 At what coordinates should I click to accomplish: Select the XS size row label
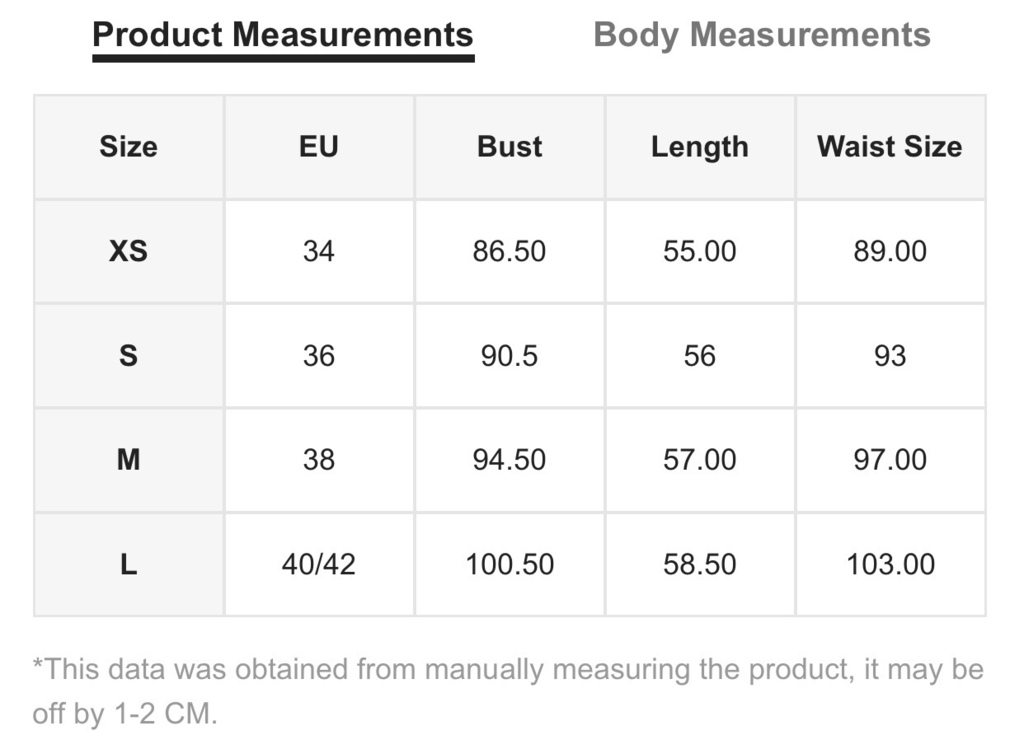(129, 251)
